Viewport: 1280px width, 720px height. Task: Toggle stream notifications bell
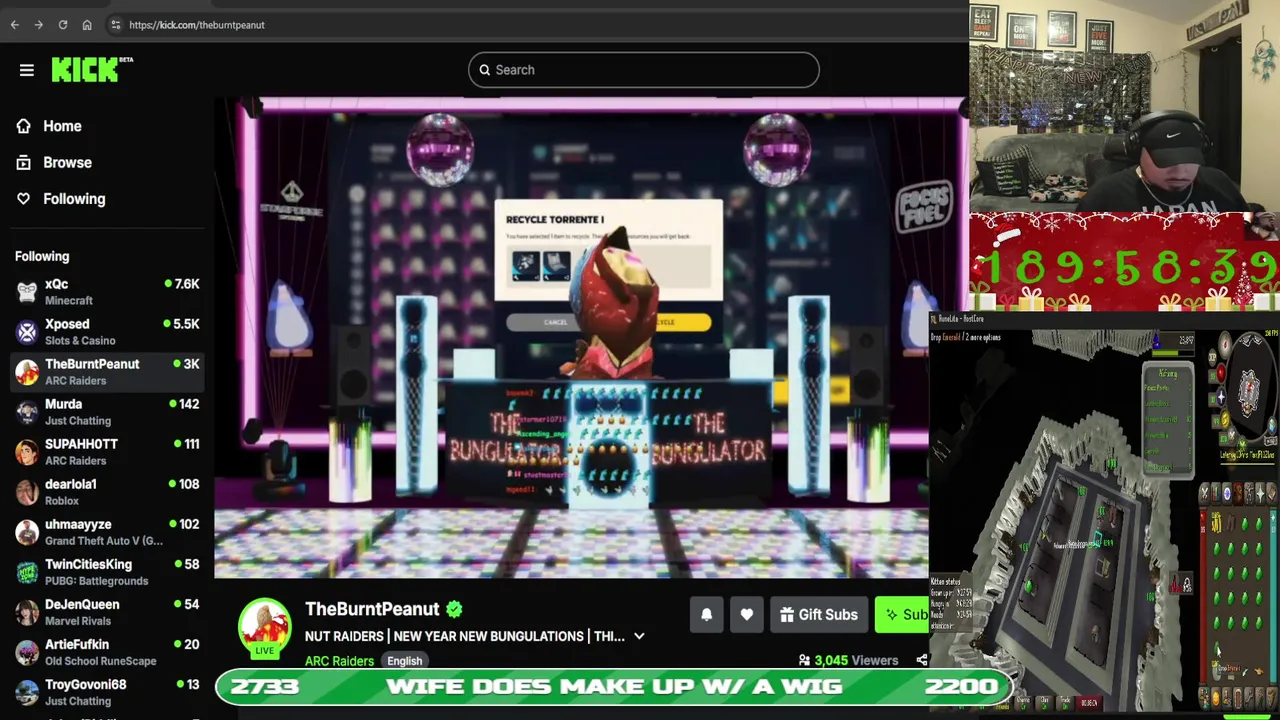pos(706,615)
